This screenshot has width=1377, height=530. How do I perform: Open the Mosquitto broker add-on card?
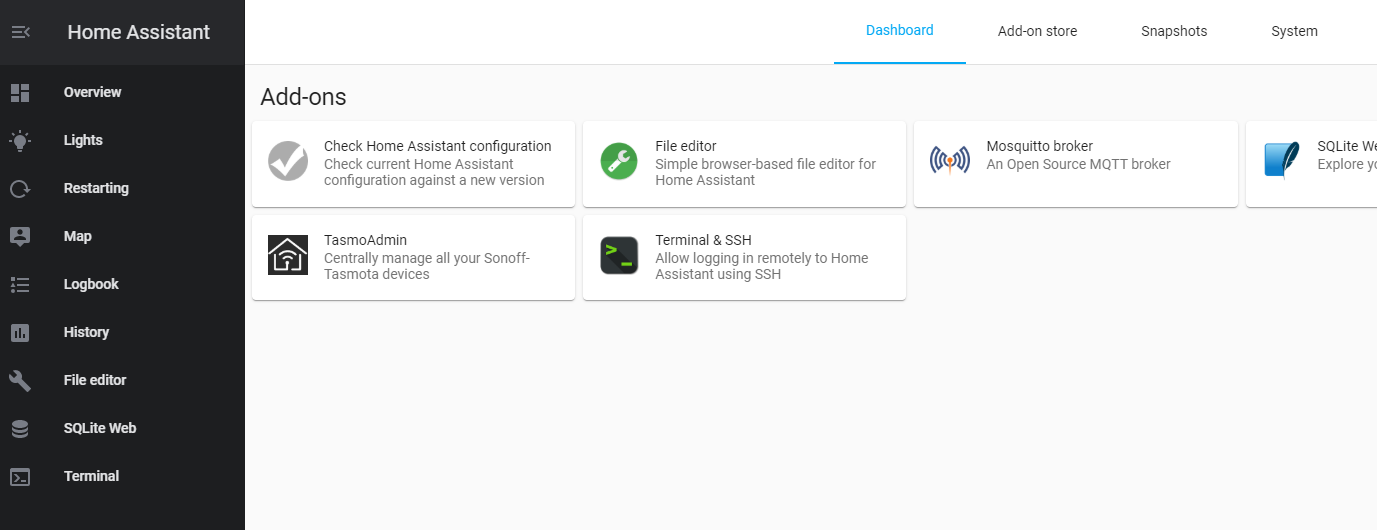point(1076,164)
